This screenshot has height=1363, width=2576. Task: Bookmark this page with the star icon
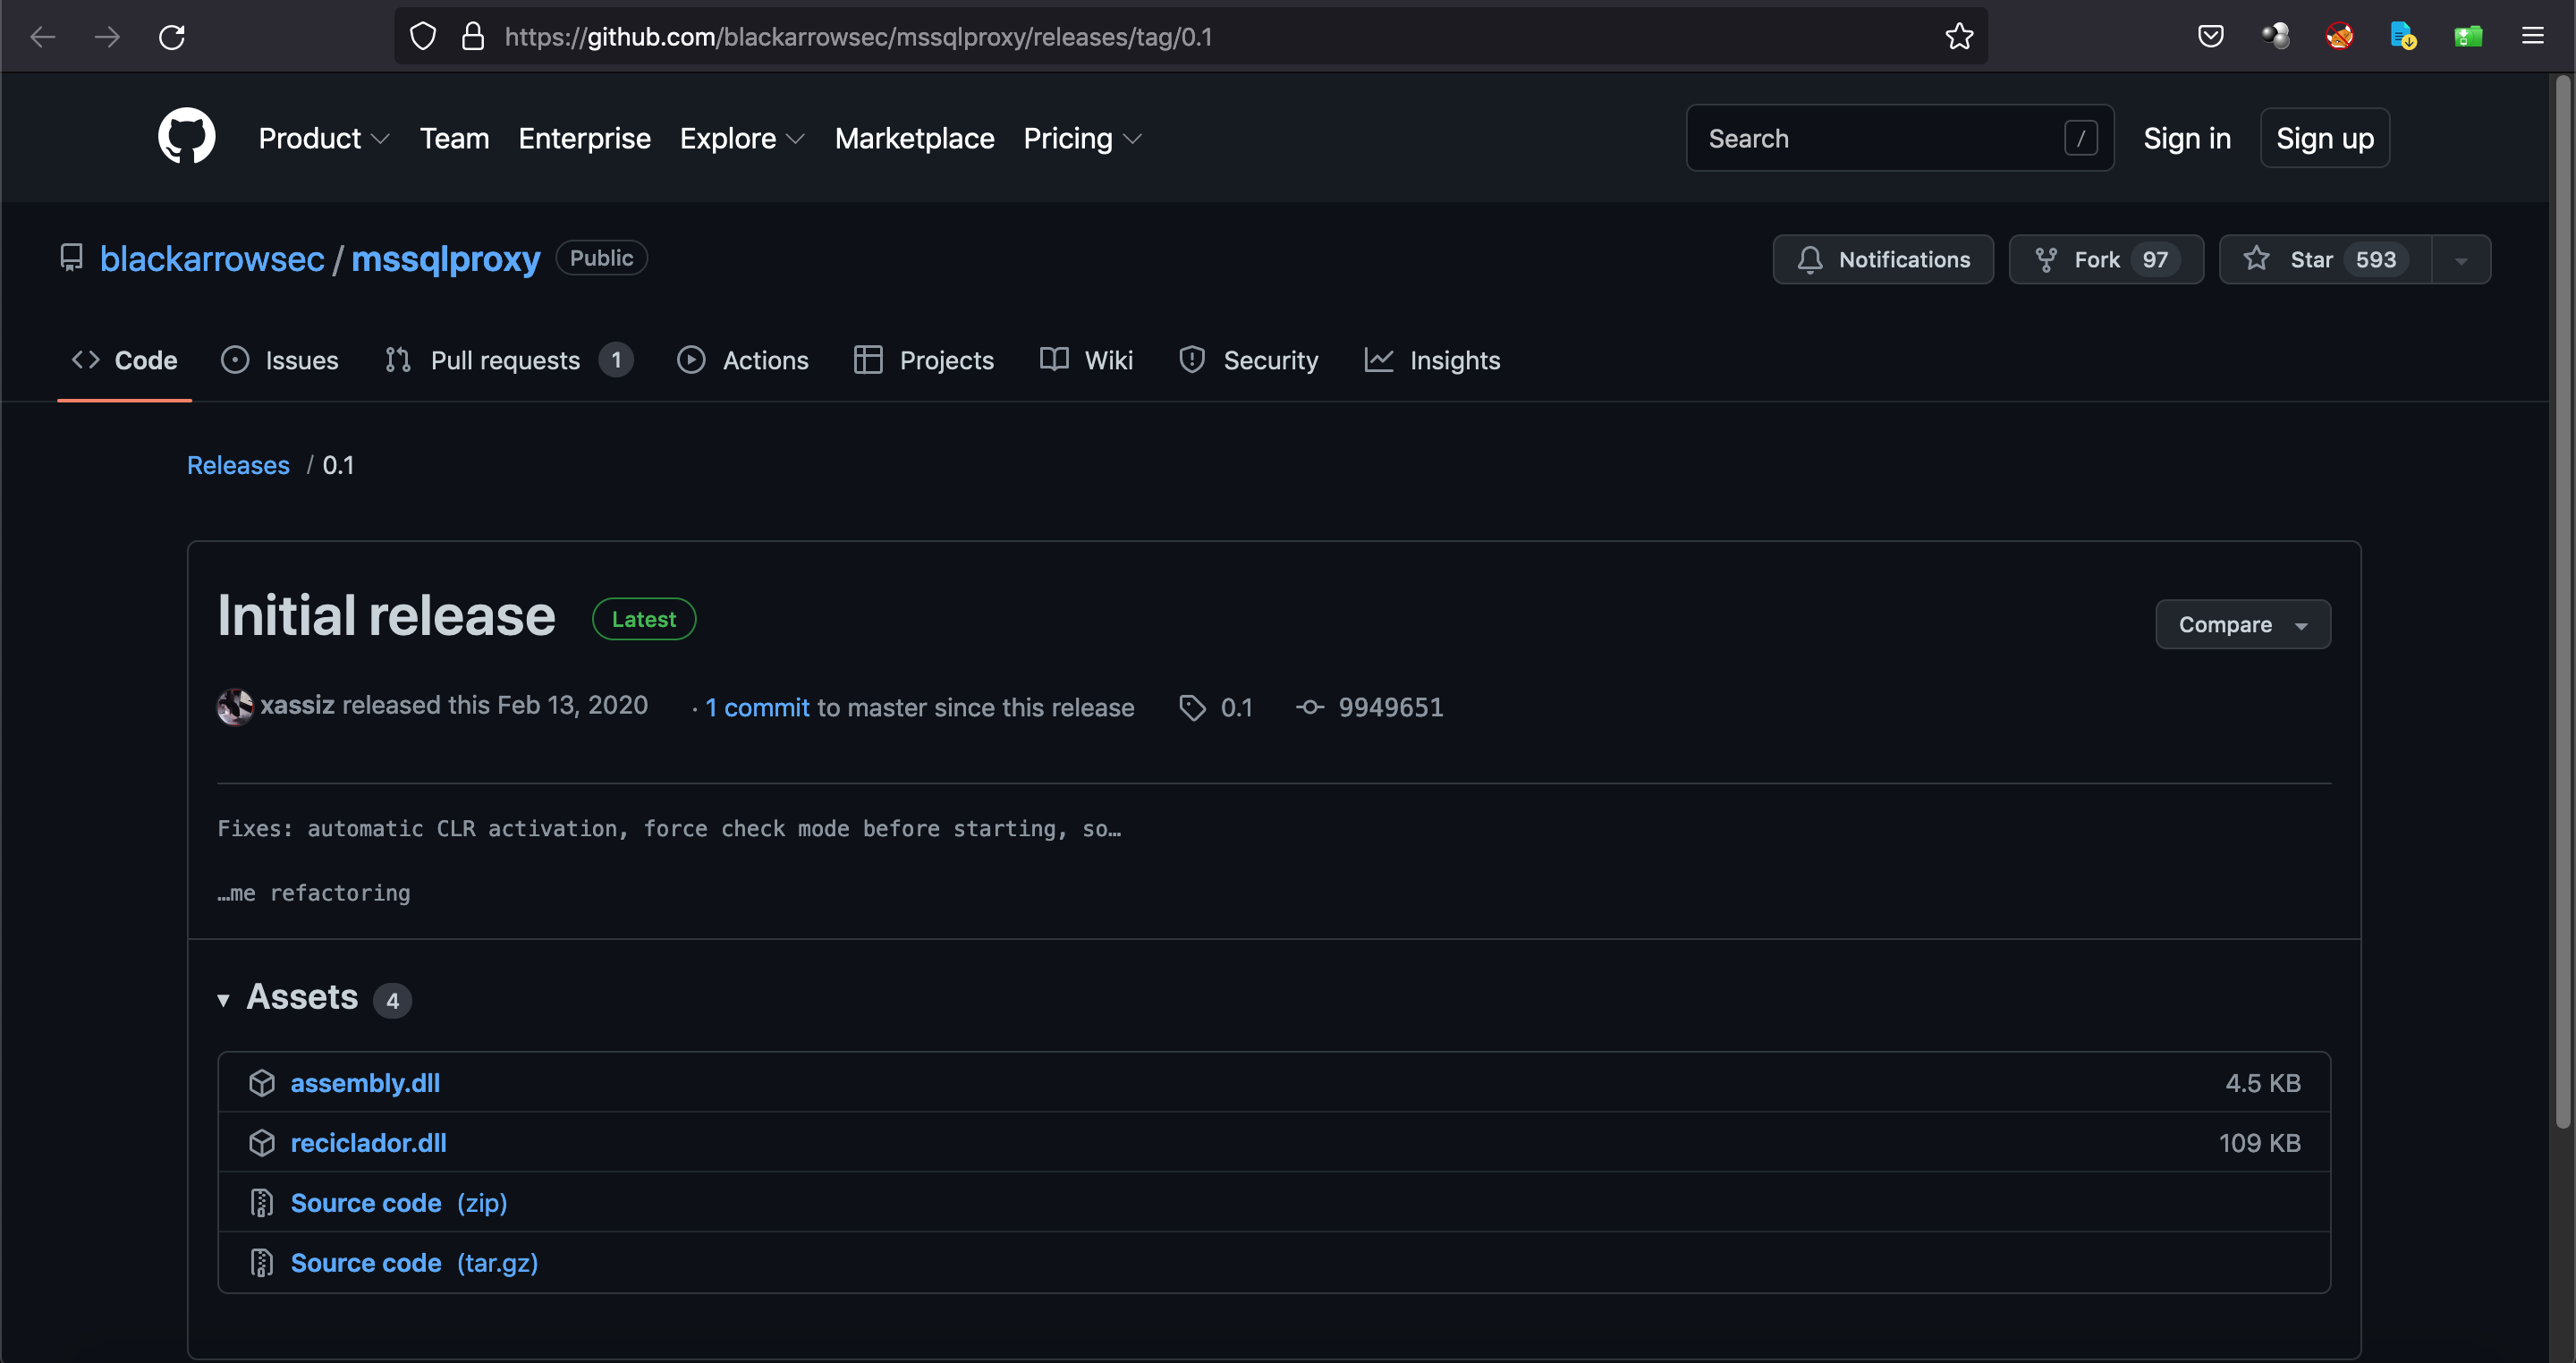coord(1959,37)
